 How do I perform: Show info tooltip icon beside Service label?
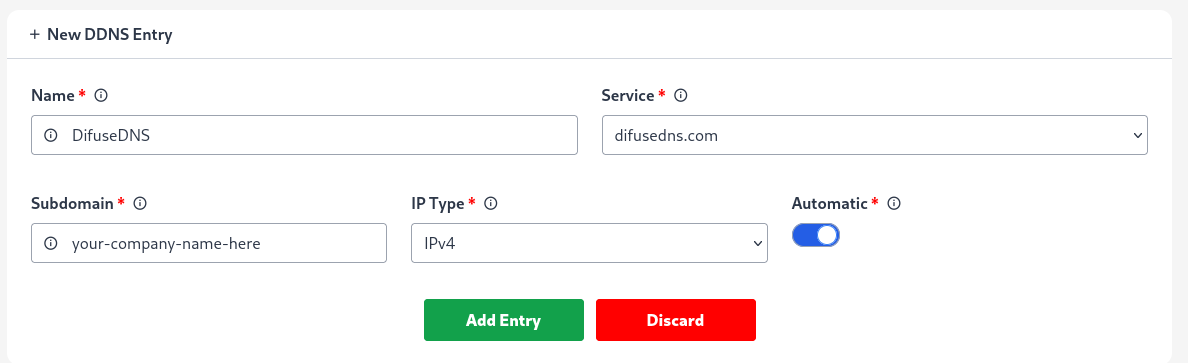[x=680, y=95]
